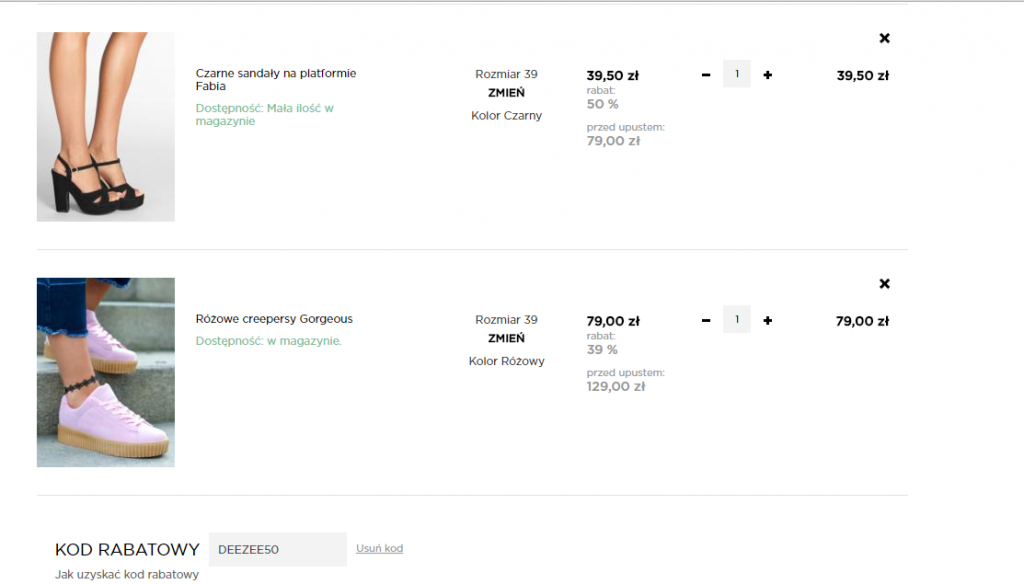The image size is (1024, 584).
Task: Click ZMIEŃ for the pink creepers size
Action: (x=506, y=338)
